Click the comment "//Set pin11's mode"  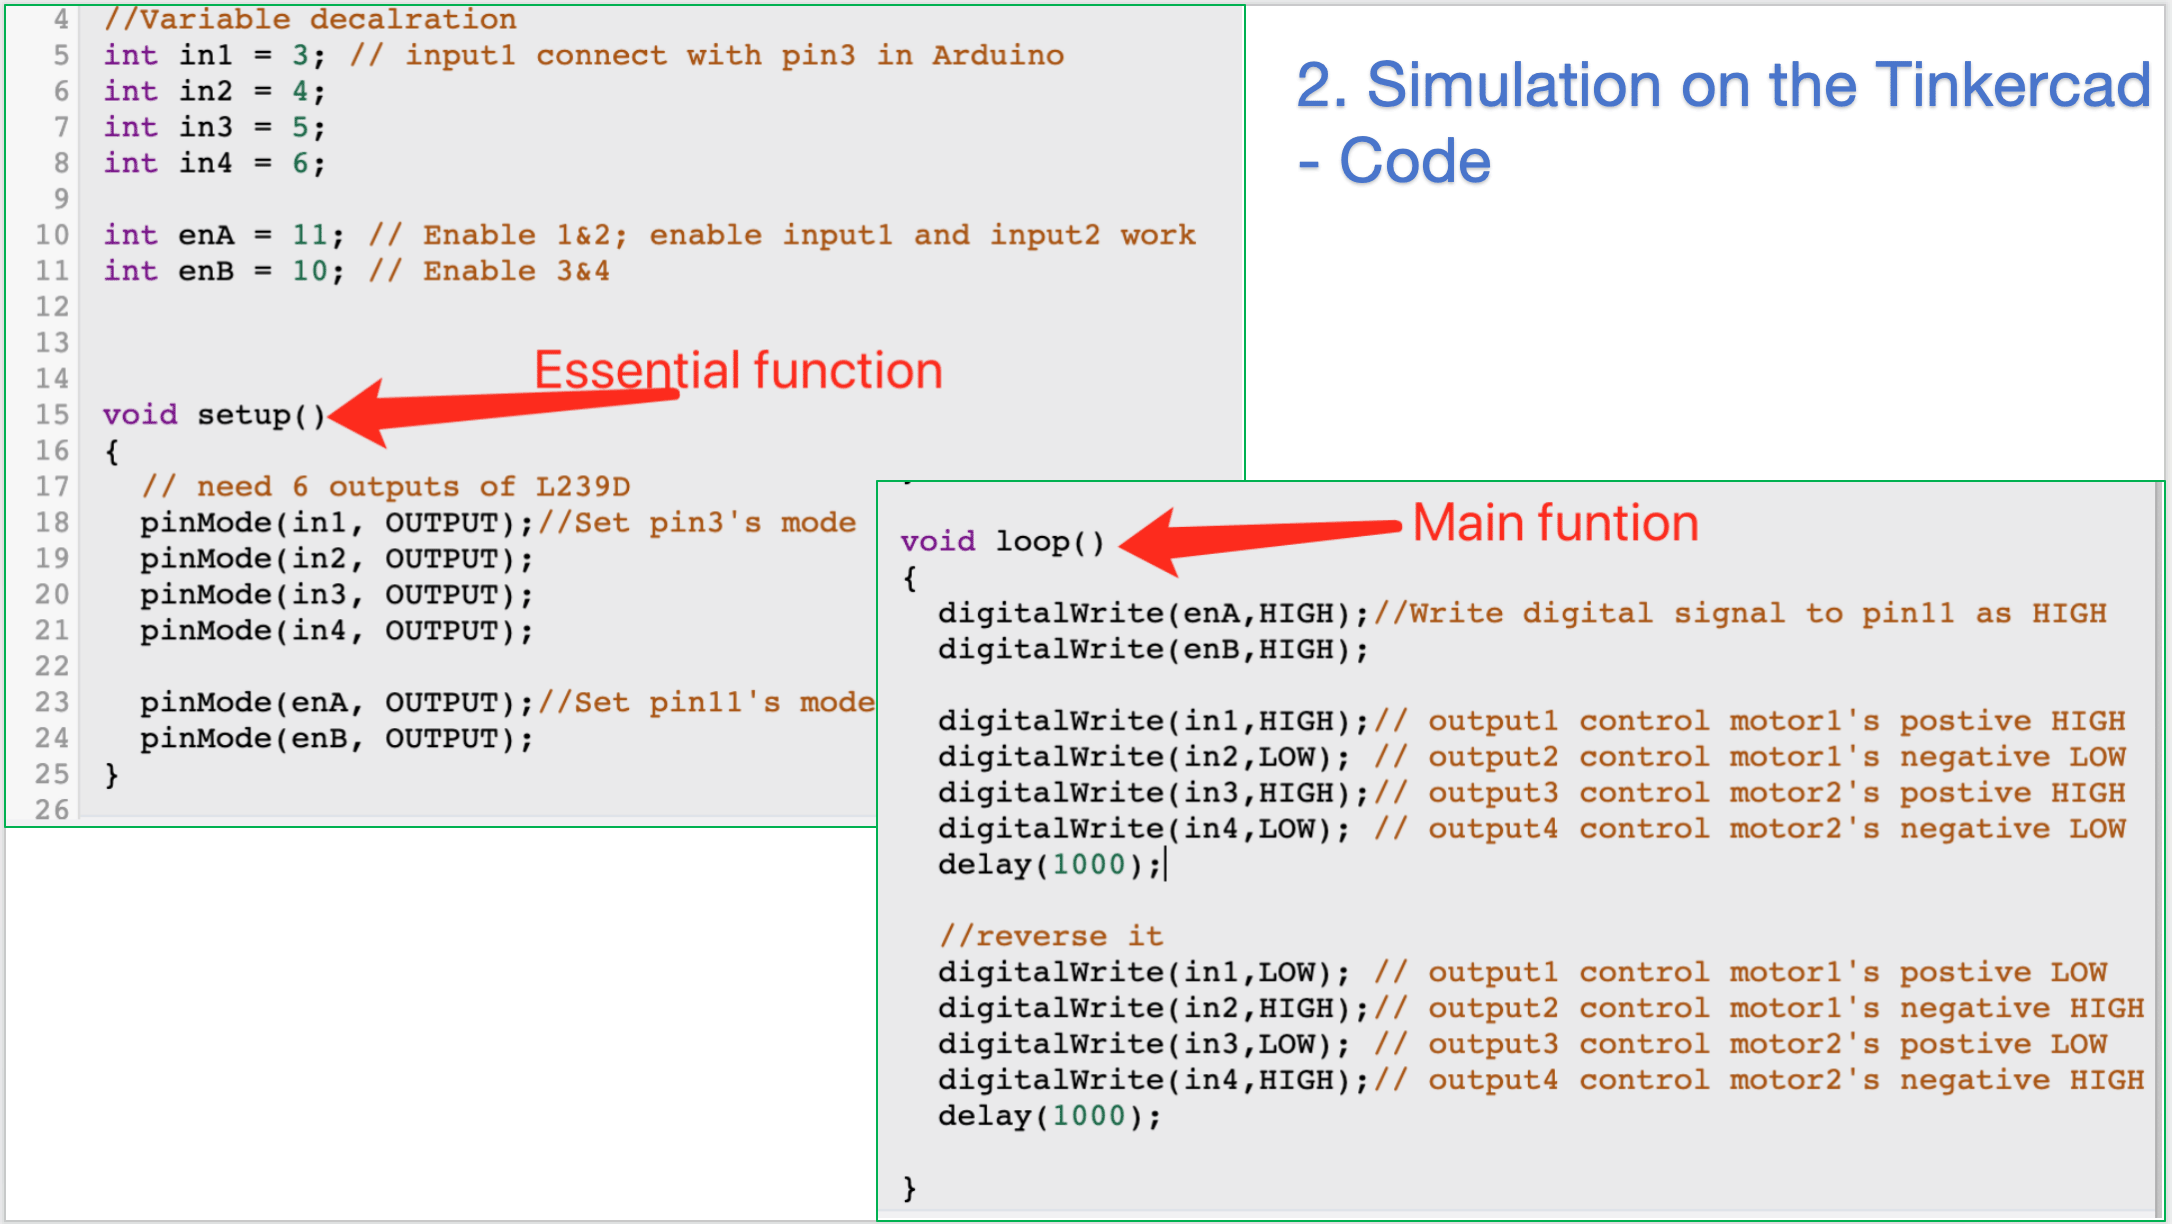point(706,703)
